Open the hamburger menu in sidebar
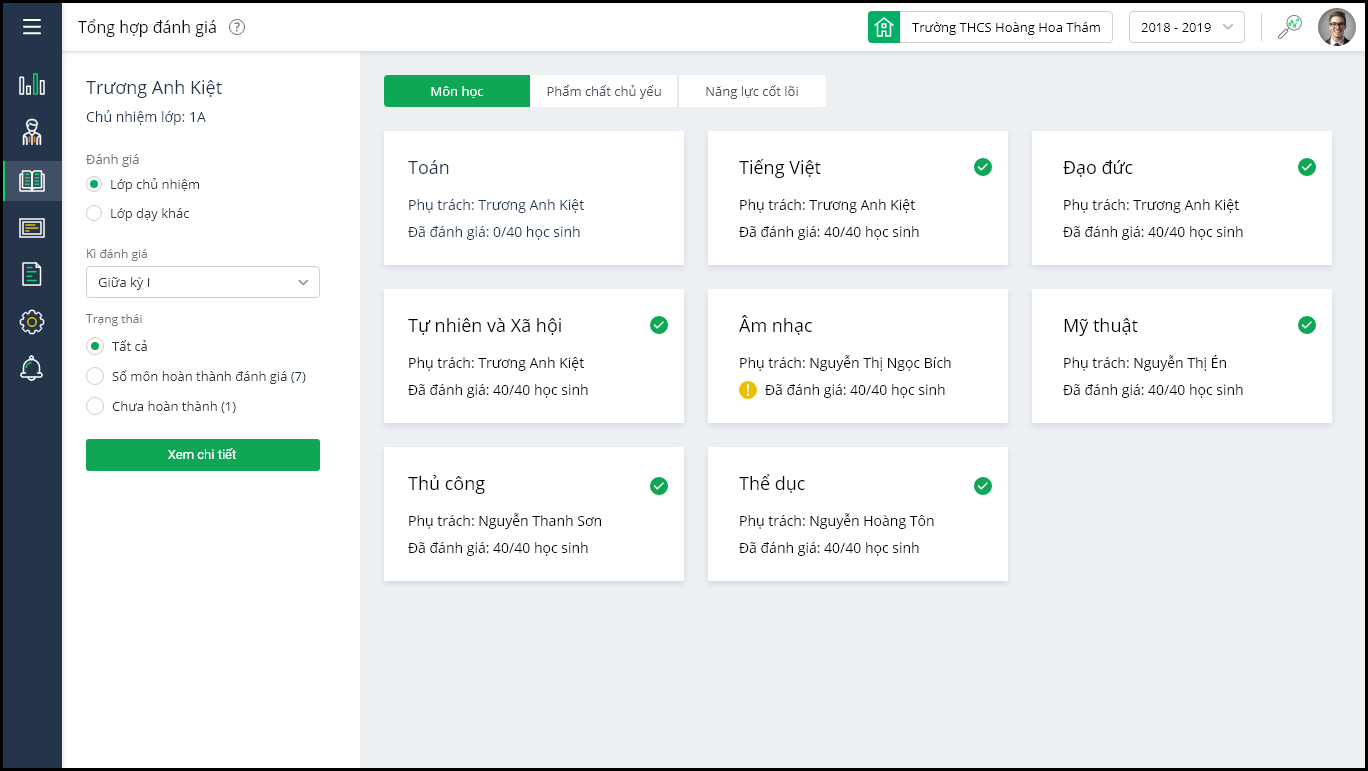This screenshot has height=771, width=1368. [x=32, y=27]
